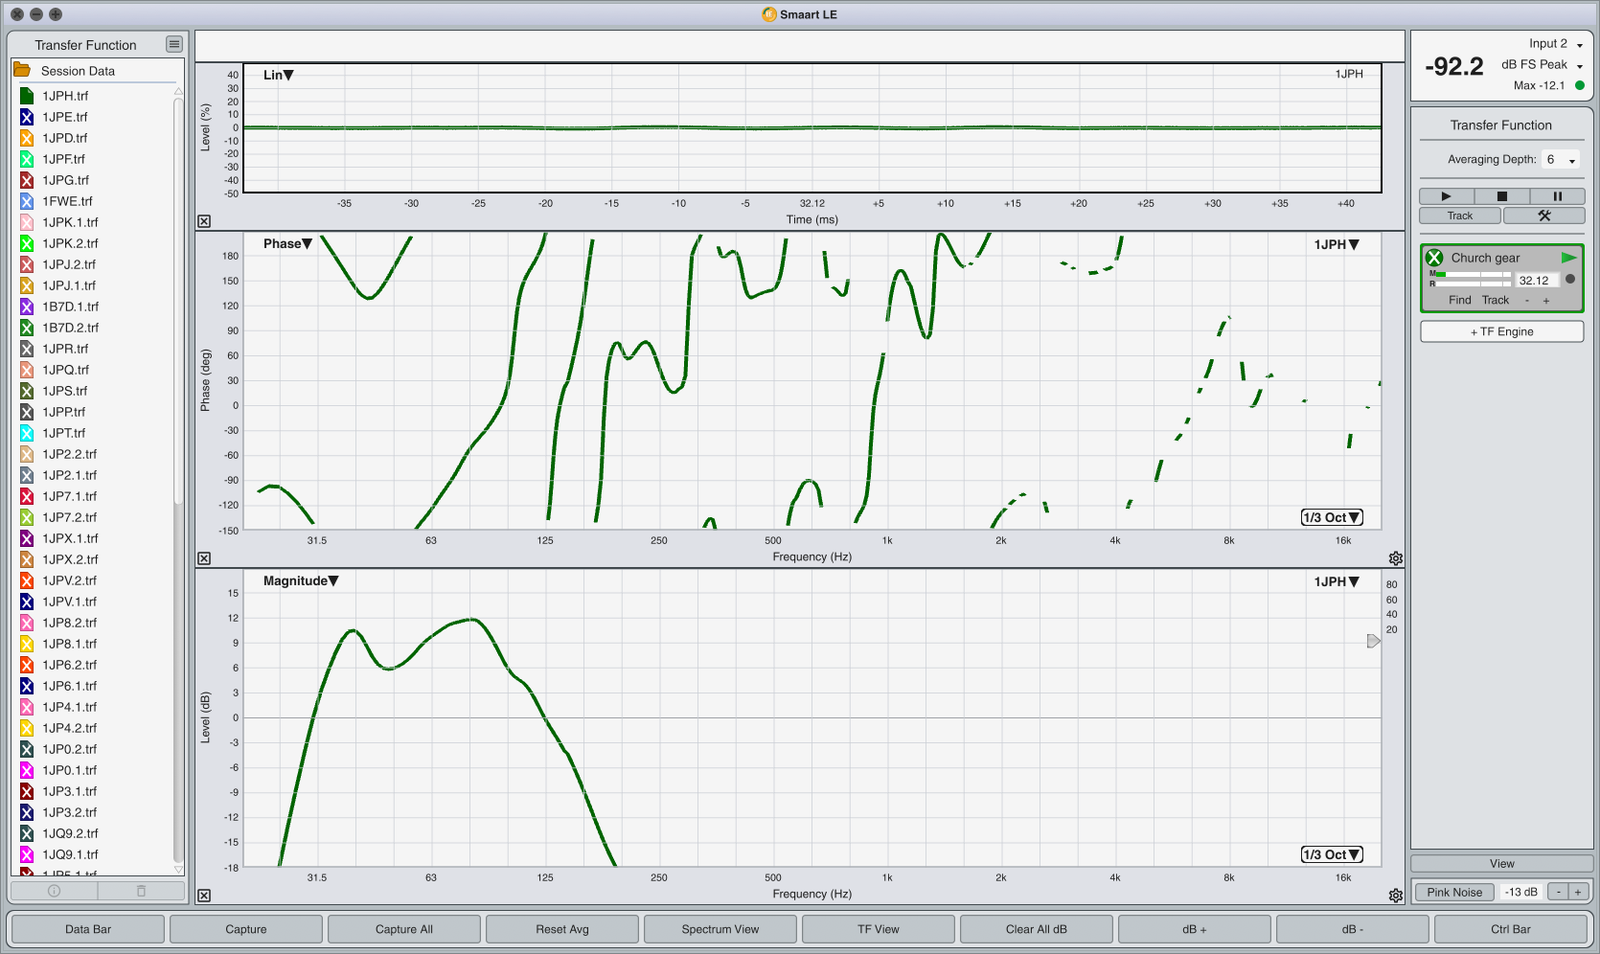This screenshot has height=954, width=1600.
Task: Toggle the Pink Noise generator
Action: tap(1454, 892)
